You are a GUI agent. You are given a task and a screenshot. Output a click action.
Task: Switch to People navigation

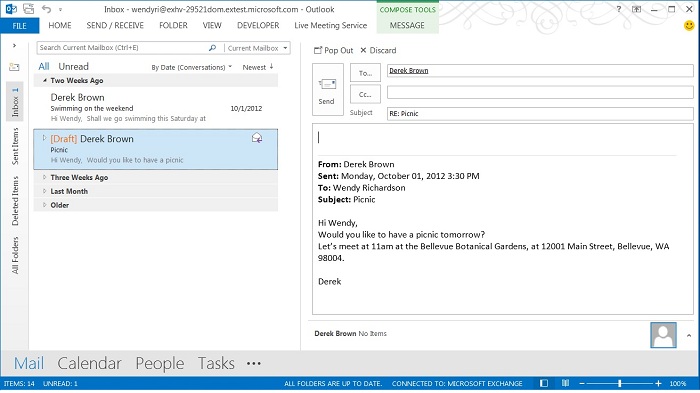coord(160,363)
